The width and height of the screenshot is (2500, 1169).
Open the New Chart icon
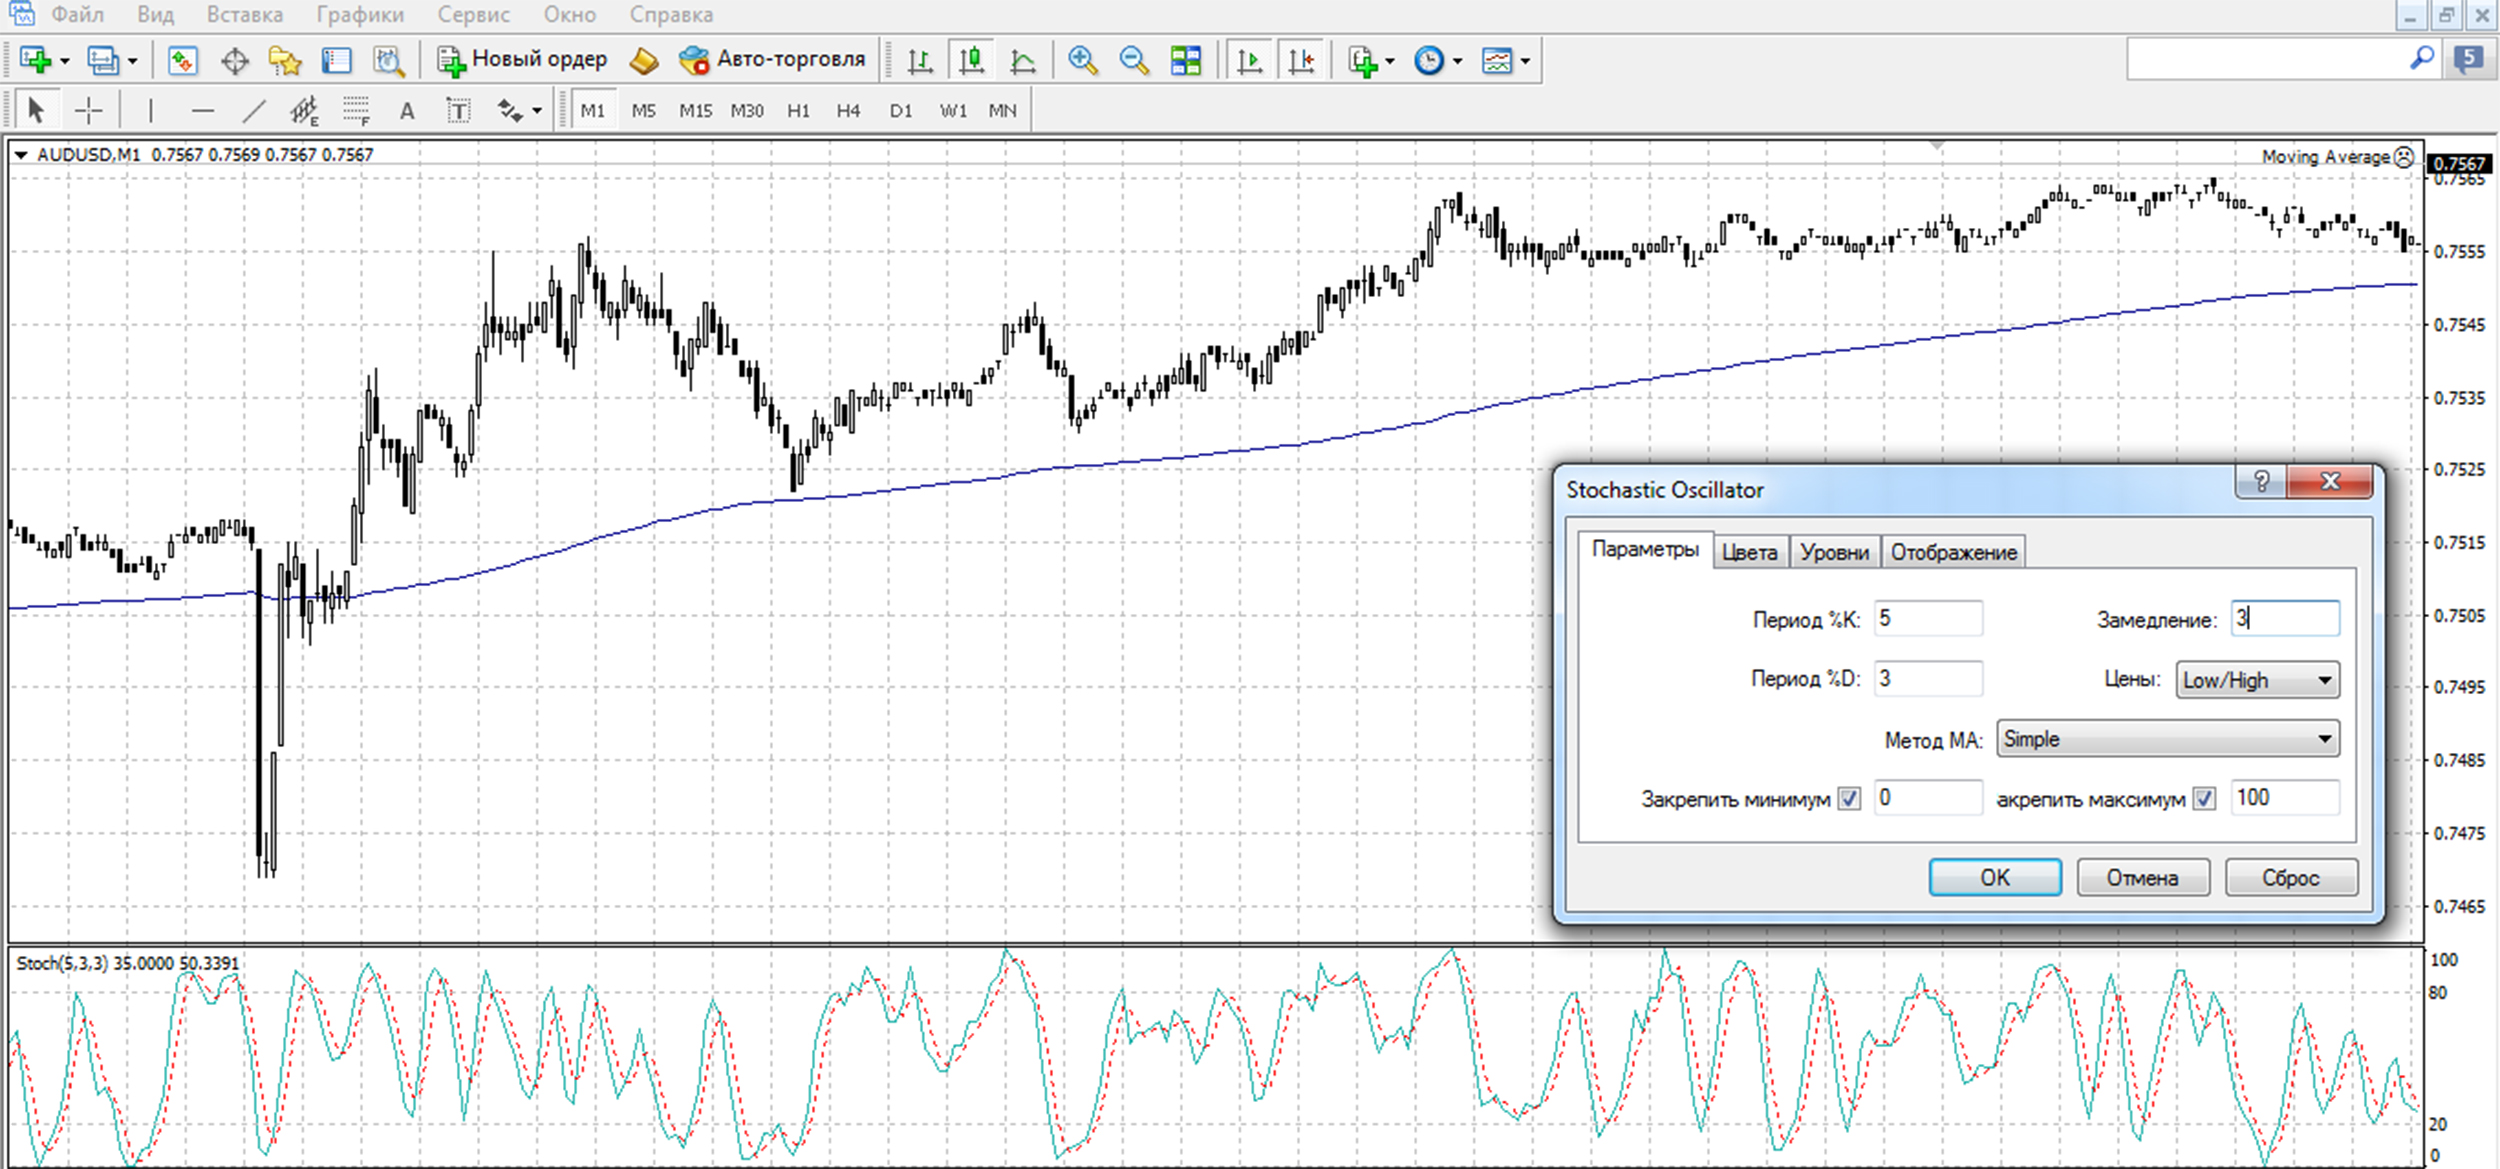tap(36, 61)
